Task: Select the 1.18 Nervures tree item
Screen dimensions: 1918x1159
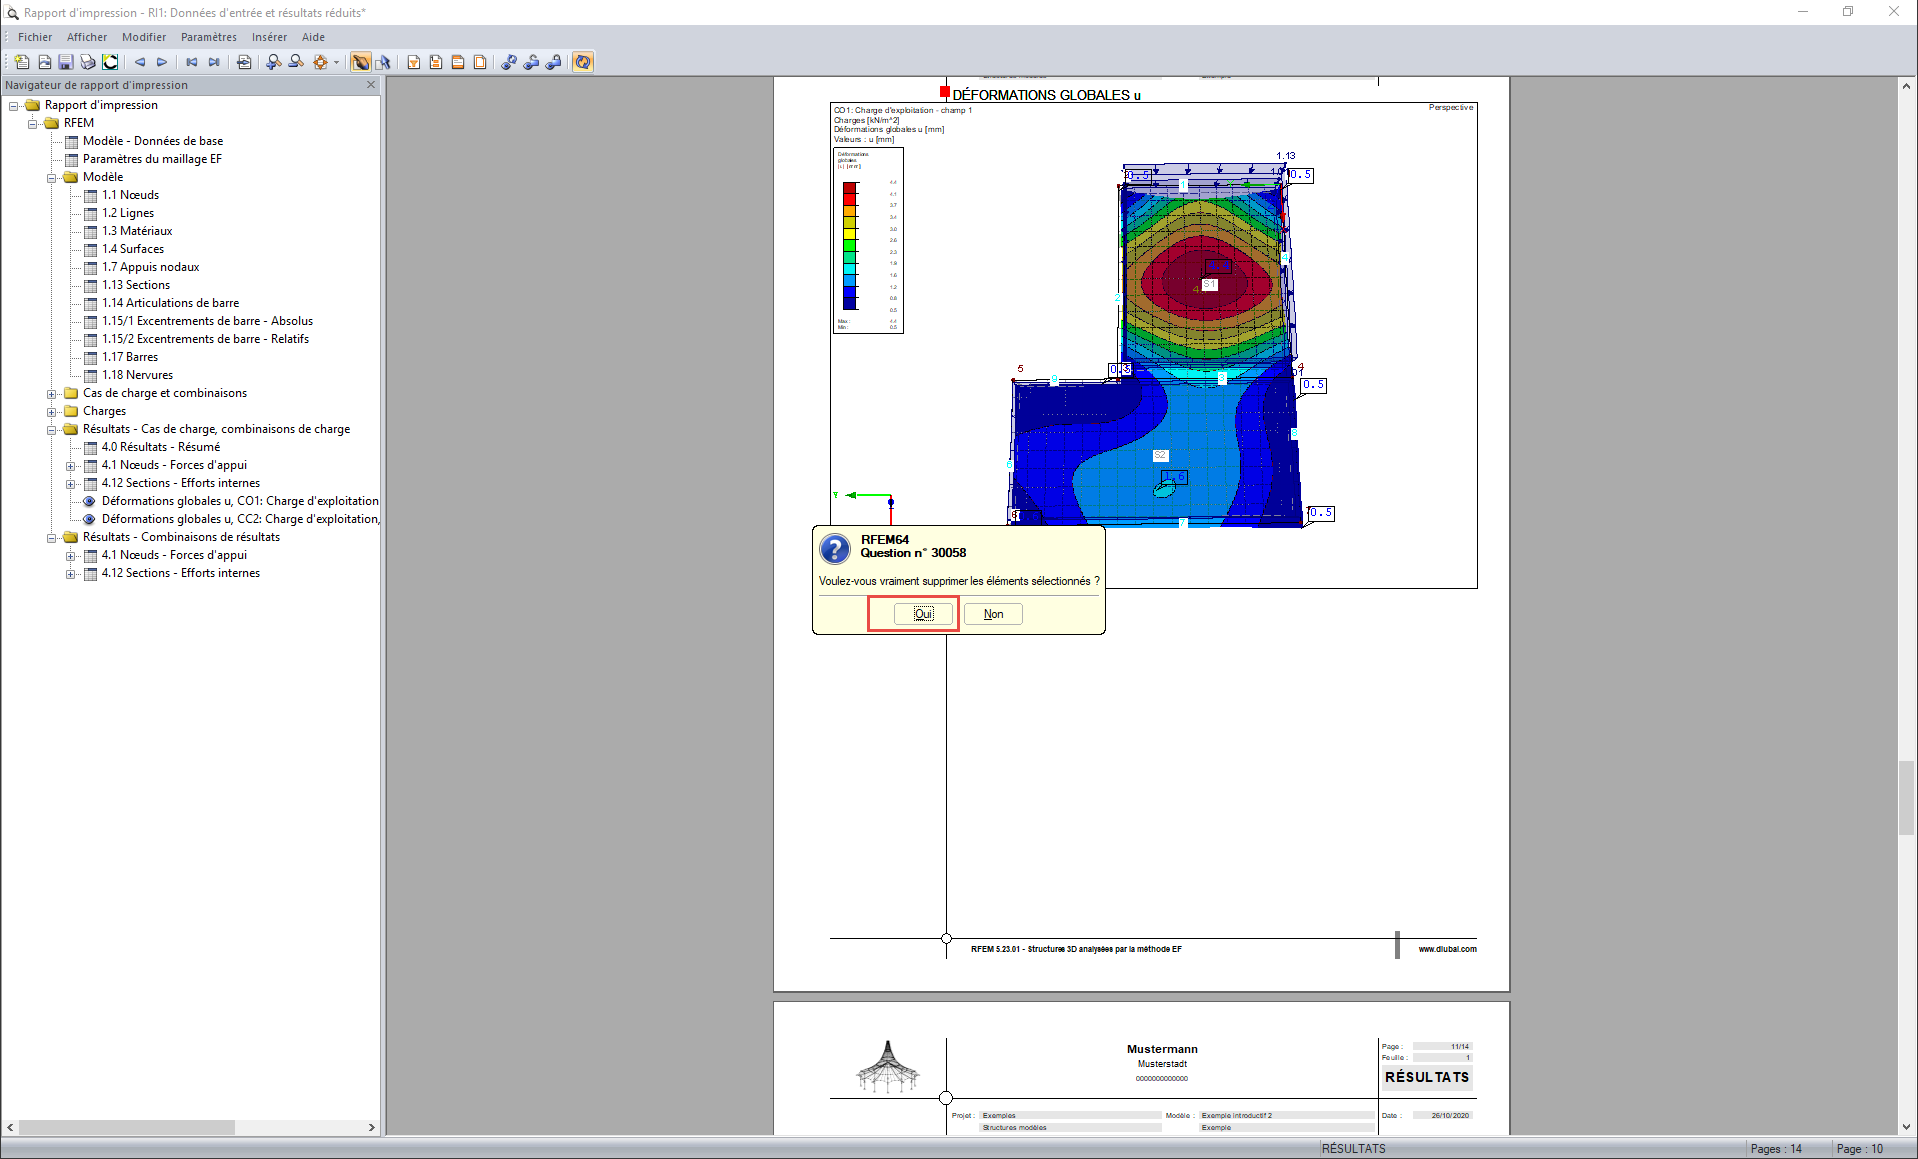Action: coord(137,375)
